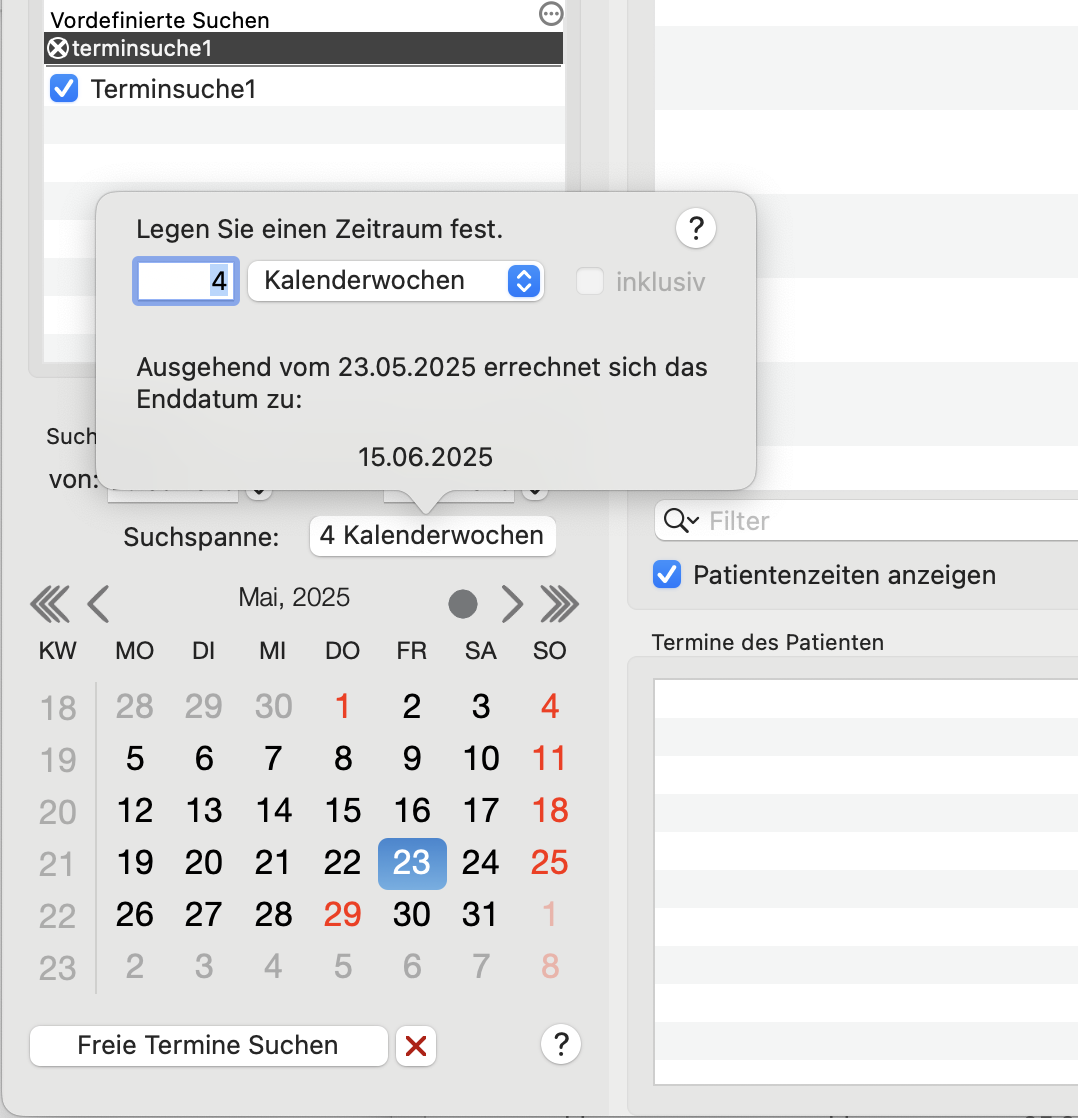Click the Mai, 2025 month label
The width and height of the screenshot is (1078, 1118).
294,598
